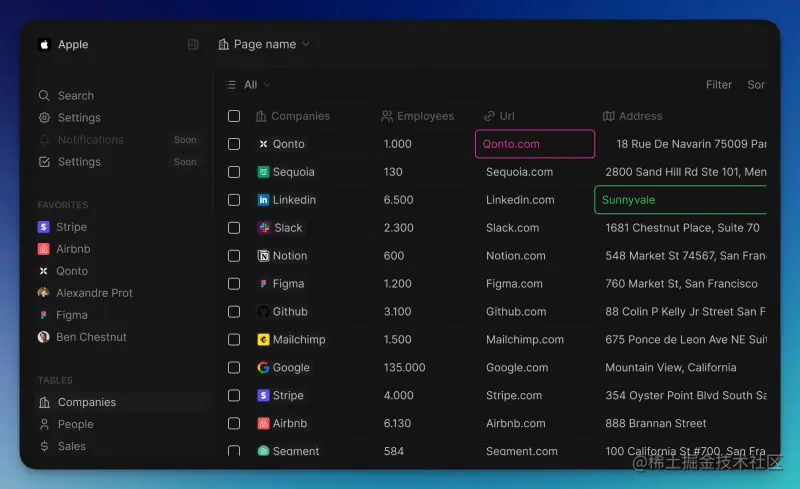
Task: Click the building icon beside Page name
Action: pyautogui.click(x=223, y=44)
